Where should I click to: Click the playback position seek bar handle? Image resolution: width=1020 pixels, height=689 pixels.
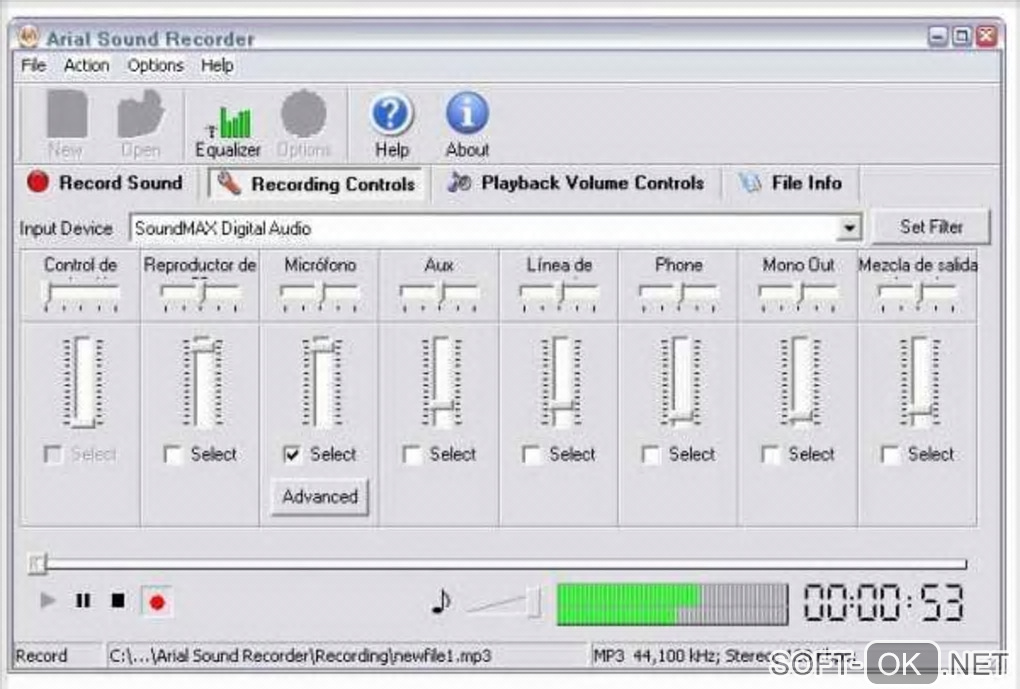(x=36, y=563)
